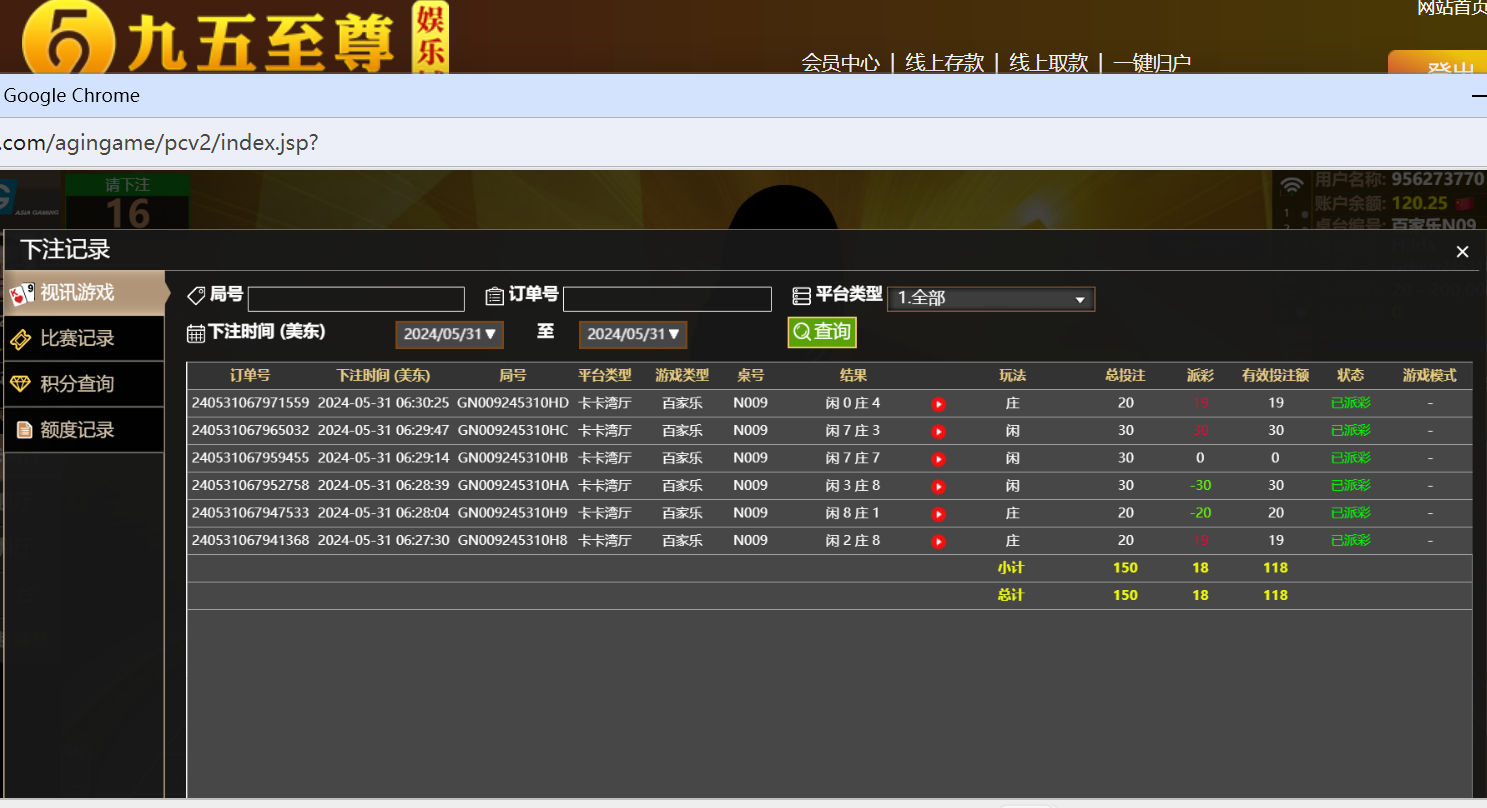Open the start date dropdown 2024/05/31
This screenshot has height=808, width=1487.
tap(449, 334)
